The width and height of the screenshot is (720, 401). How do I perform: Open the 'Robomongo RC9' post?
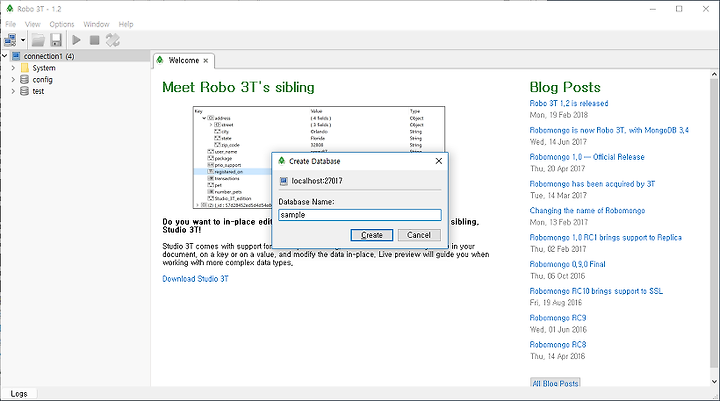pos(558,318)
